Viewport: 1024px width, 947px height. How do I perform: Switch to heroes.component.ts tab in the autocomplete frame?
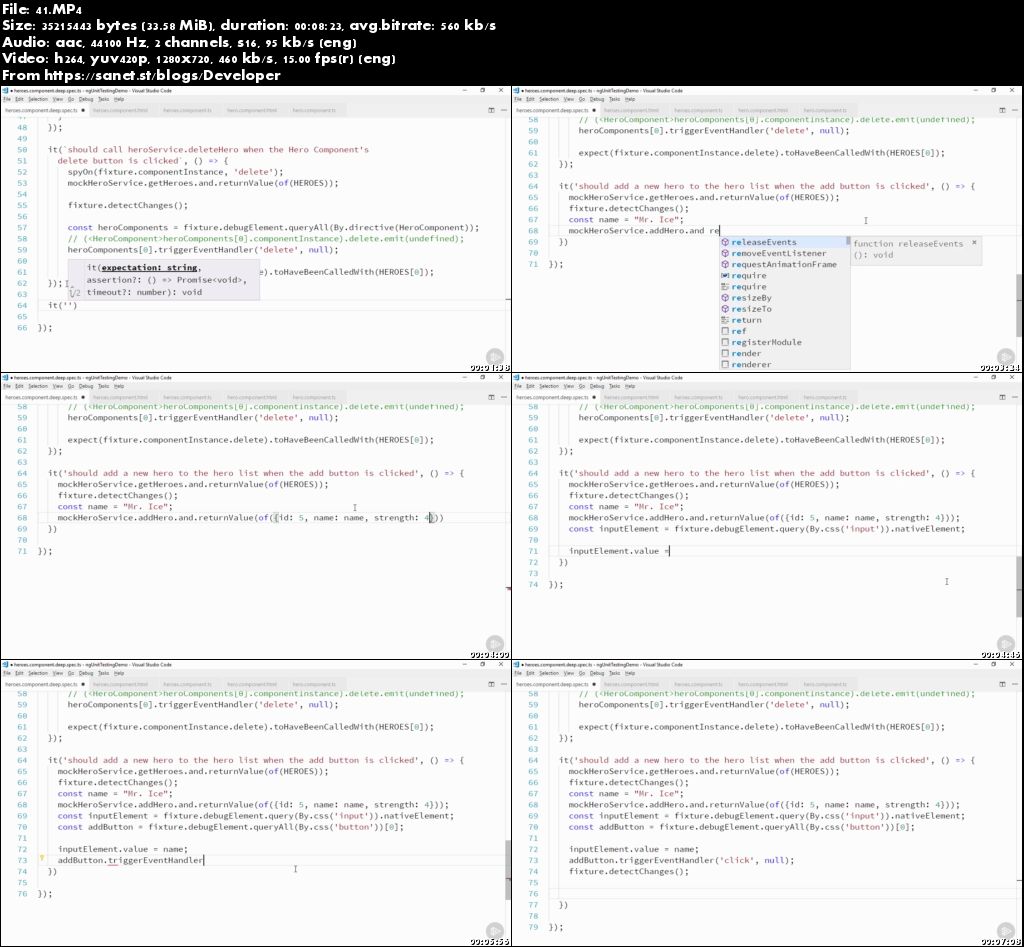698,110
